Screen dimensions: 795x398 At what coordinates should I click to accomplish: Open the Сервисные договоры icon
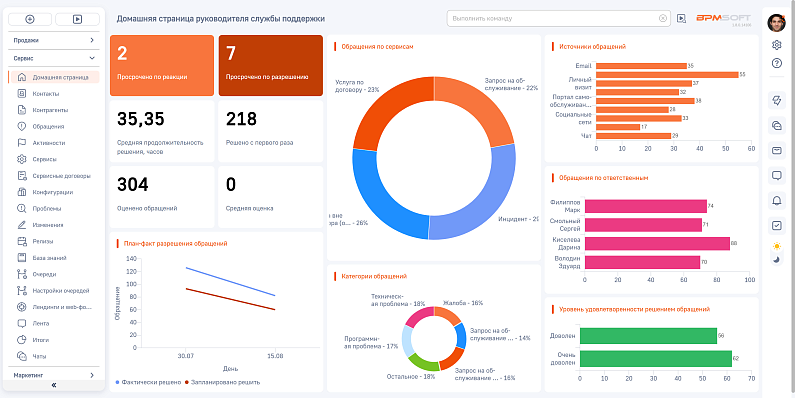(21, 176)
